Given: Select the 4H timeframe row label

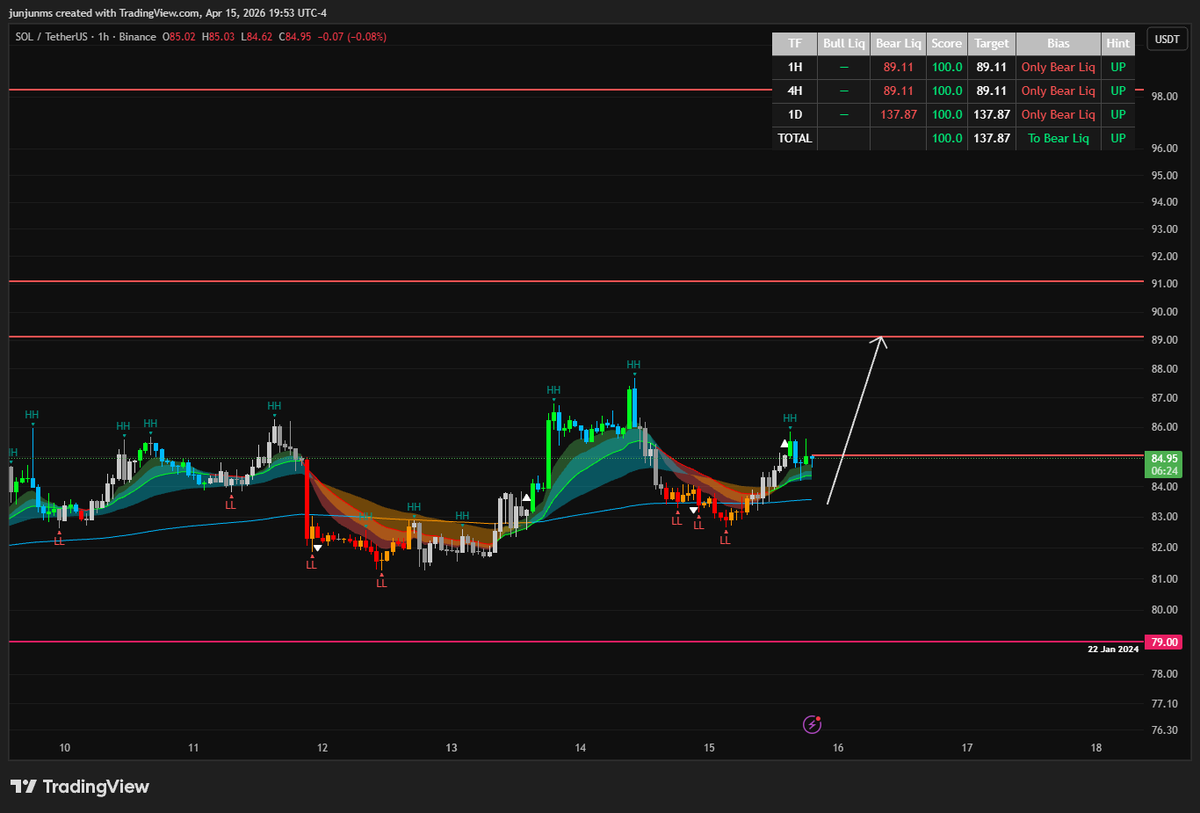Looking at the screenshot, I should pyautogui.click(x=794, y=91).
